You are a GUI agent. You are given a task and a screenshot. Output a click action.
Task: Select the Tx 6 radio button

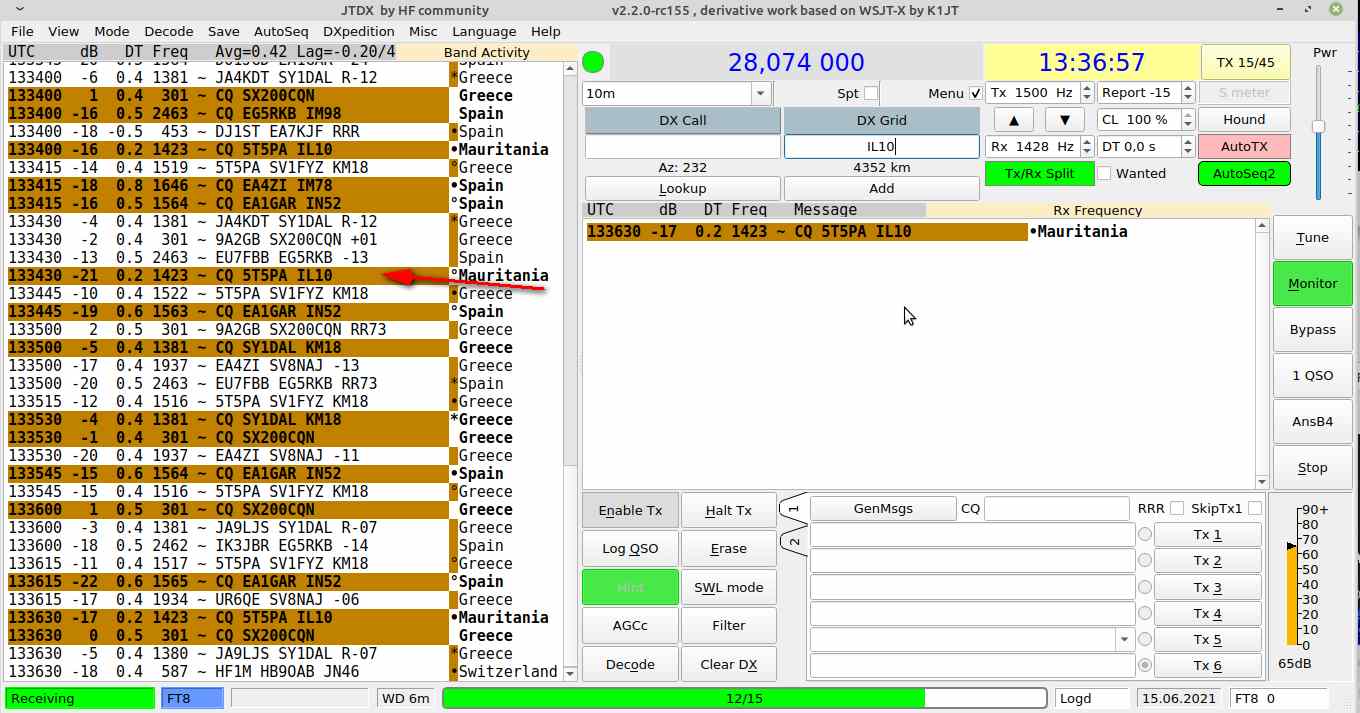[x=1144, y=666]
